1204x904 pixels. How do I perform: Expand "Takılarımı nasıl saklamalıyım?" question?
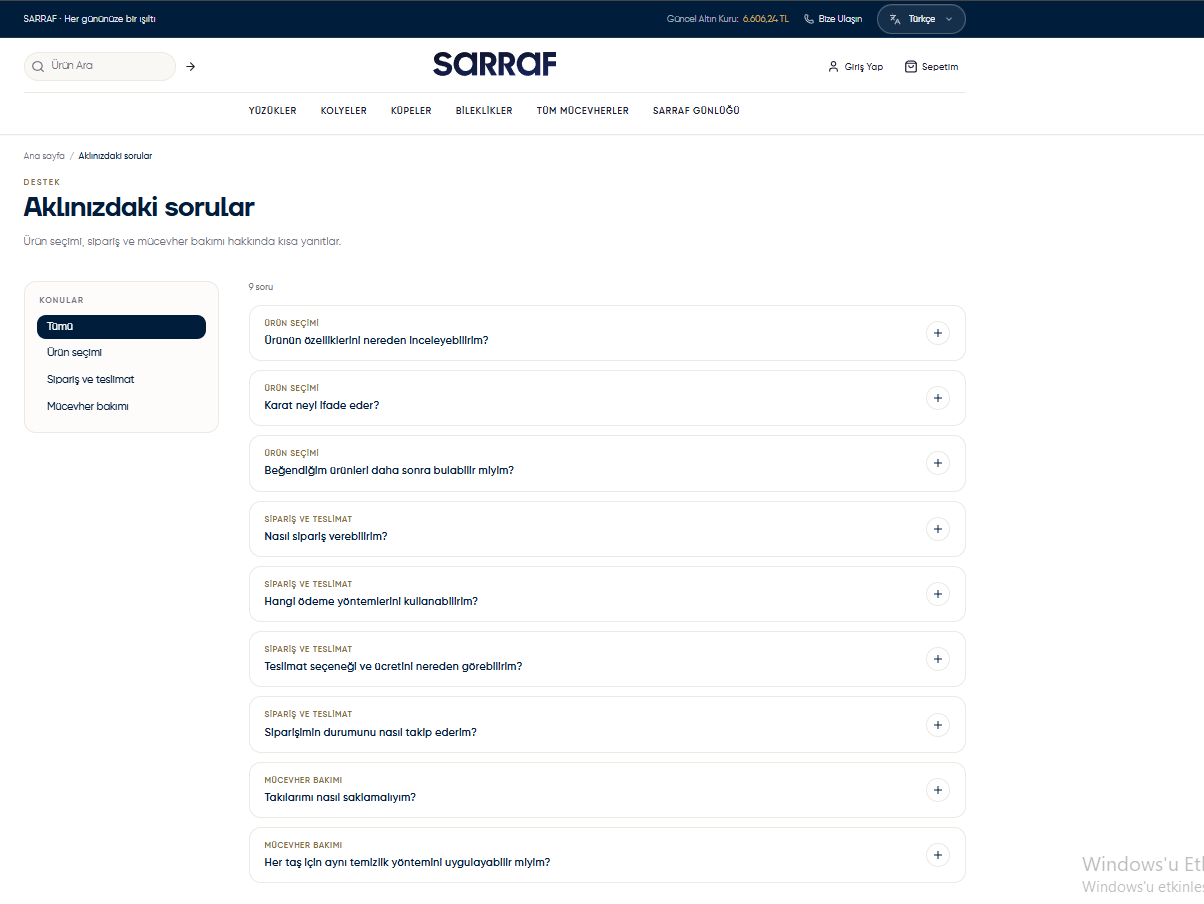pyautogui.click(x=607, y=790)
